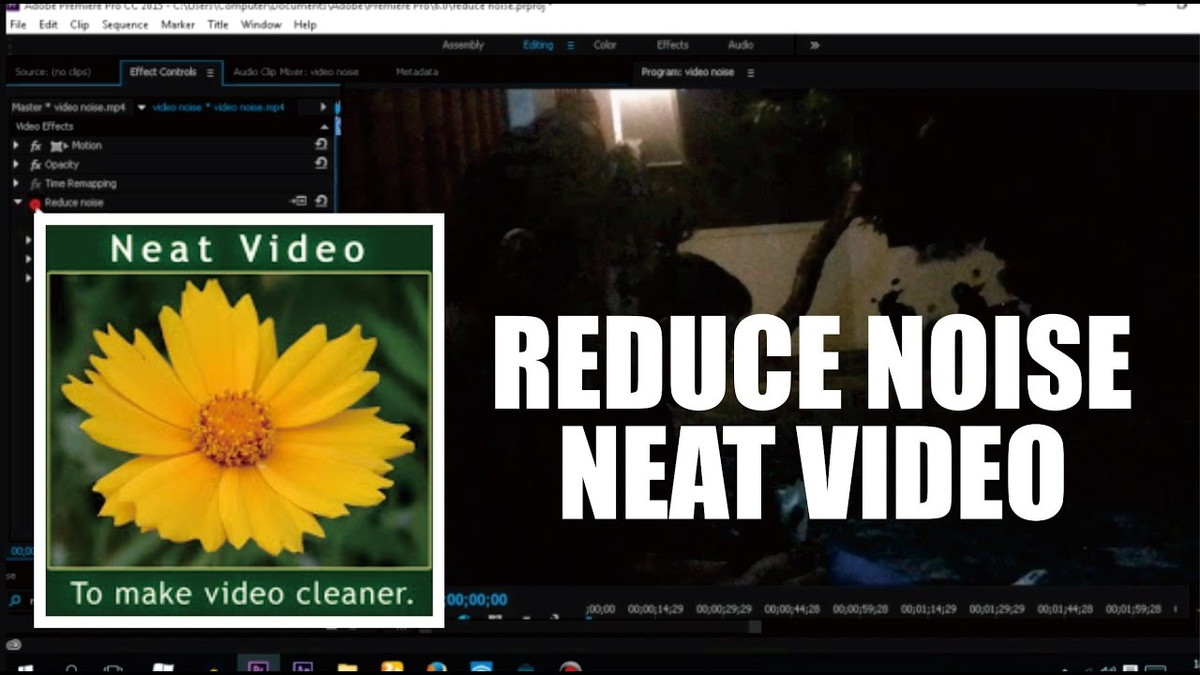Toggle the Time Remapping fx switch
1200x675 pixels.
coord(36,184)
